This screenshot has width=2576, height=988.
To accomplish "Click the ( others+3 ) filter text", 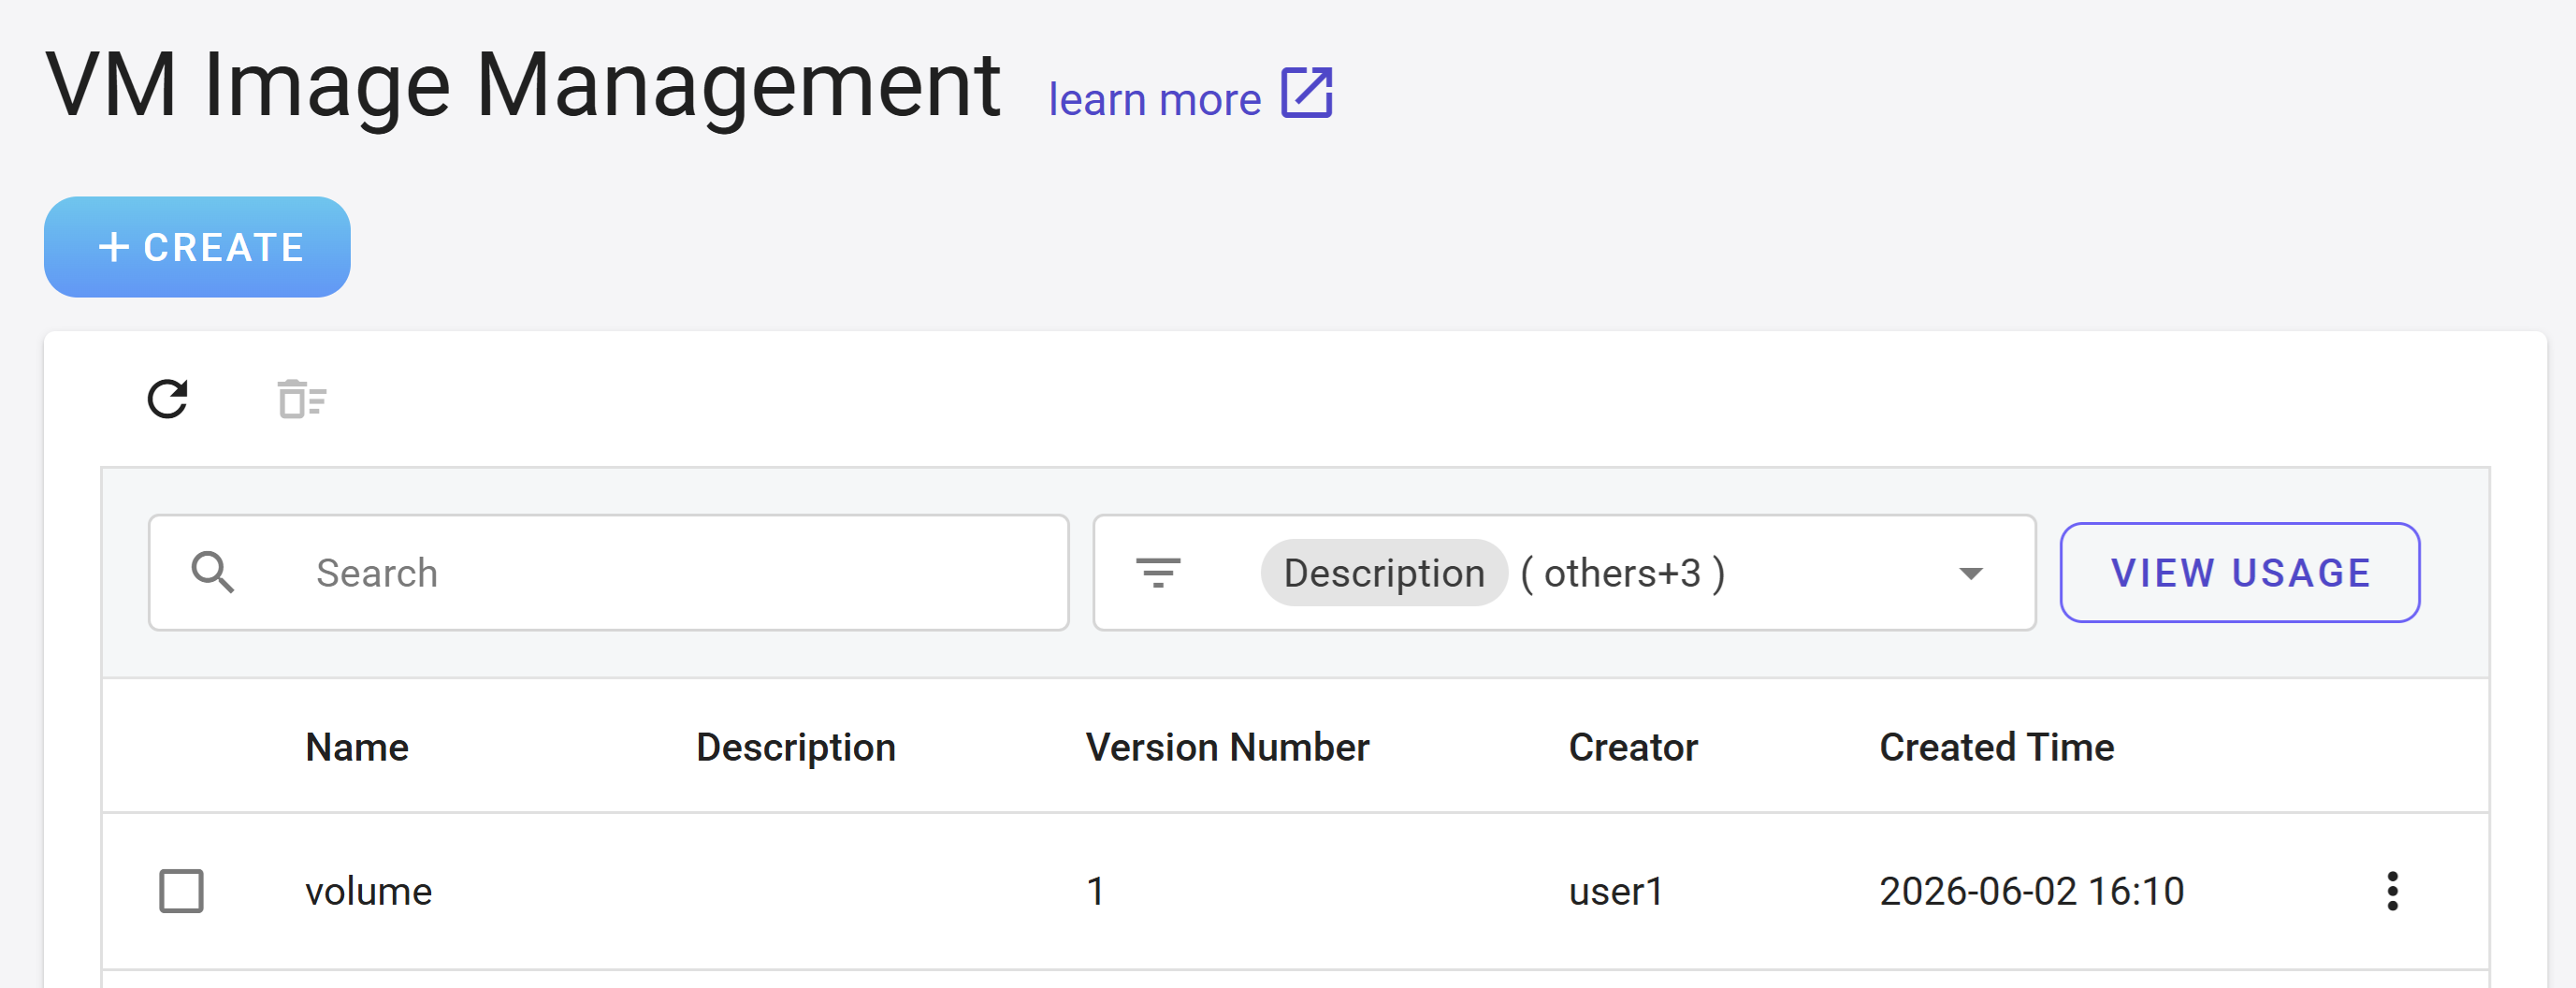I will pyautogui.click(x=1622, y=573).
